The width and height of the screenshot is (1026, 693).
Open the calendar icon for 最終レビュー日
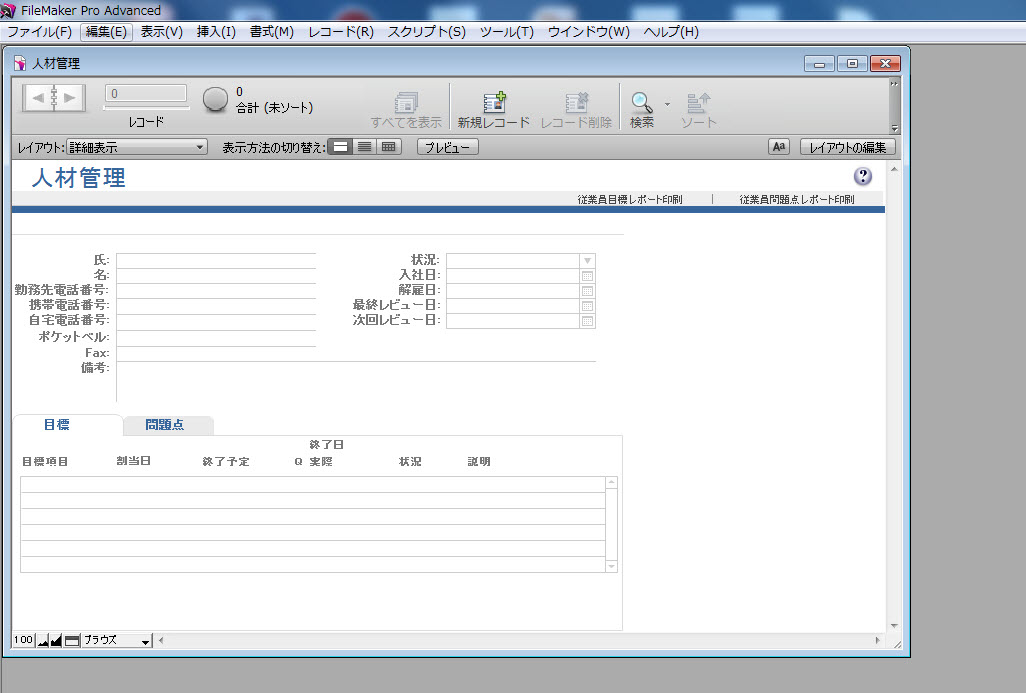point(587,306)
